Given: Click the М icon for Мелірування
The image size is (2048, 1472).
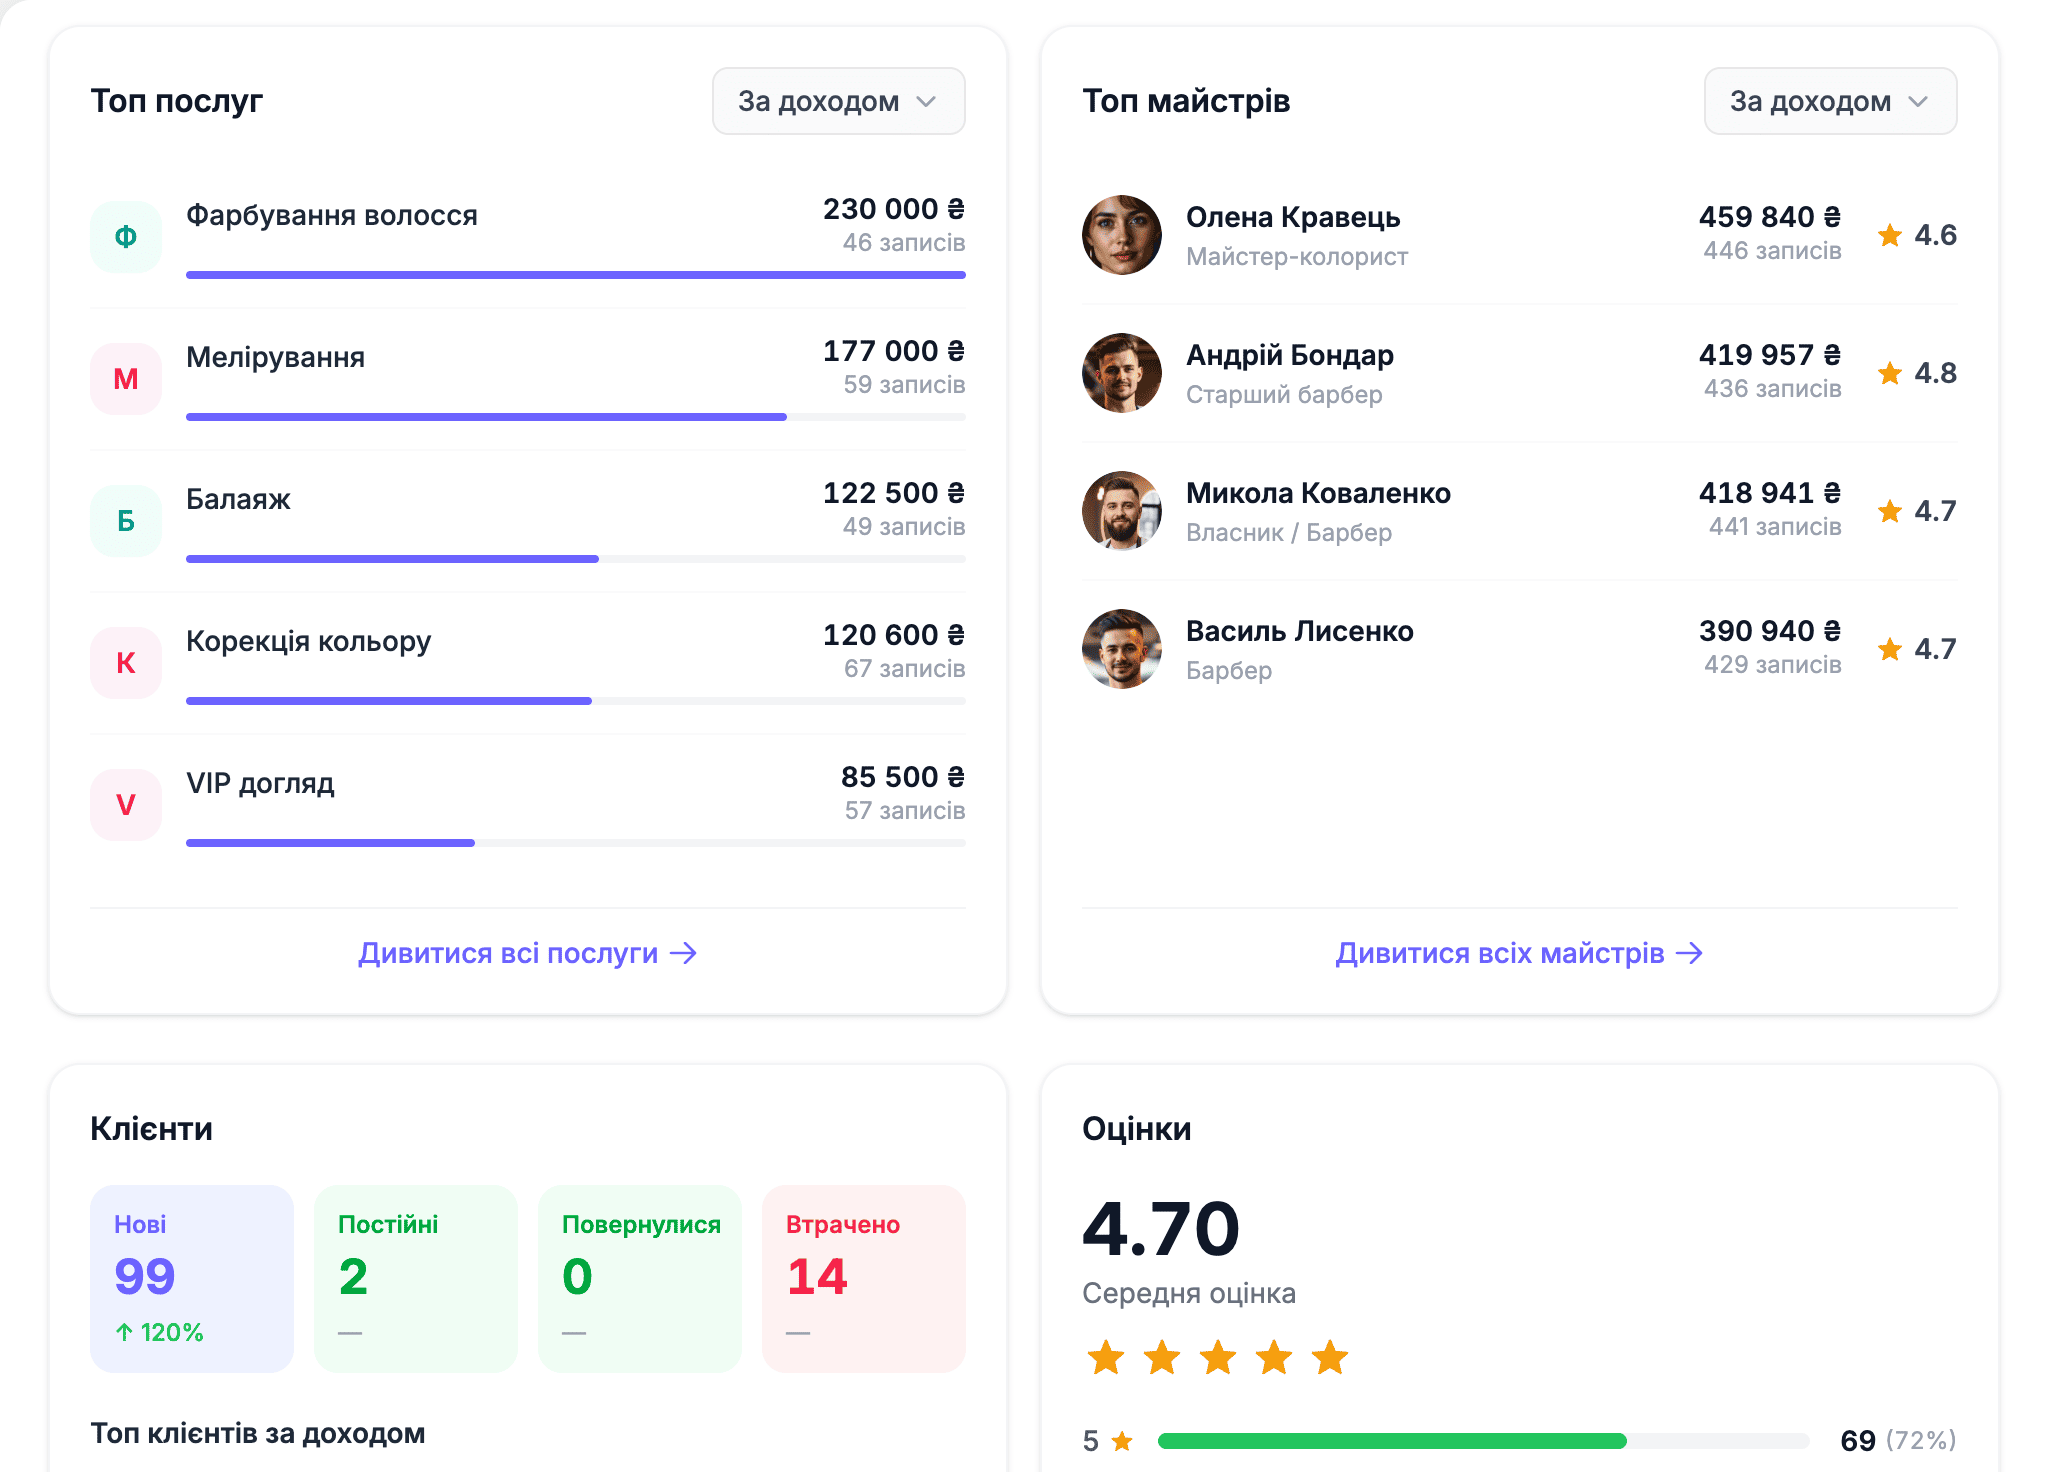Looking at the screenshot, I should tap(126, 379).
